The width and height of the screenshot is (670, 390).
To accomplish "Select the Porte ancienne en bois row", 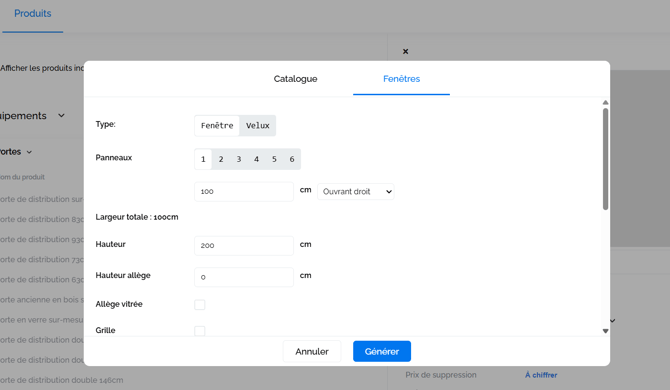I will point(42,299).
